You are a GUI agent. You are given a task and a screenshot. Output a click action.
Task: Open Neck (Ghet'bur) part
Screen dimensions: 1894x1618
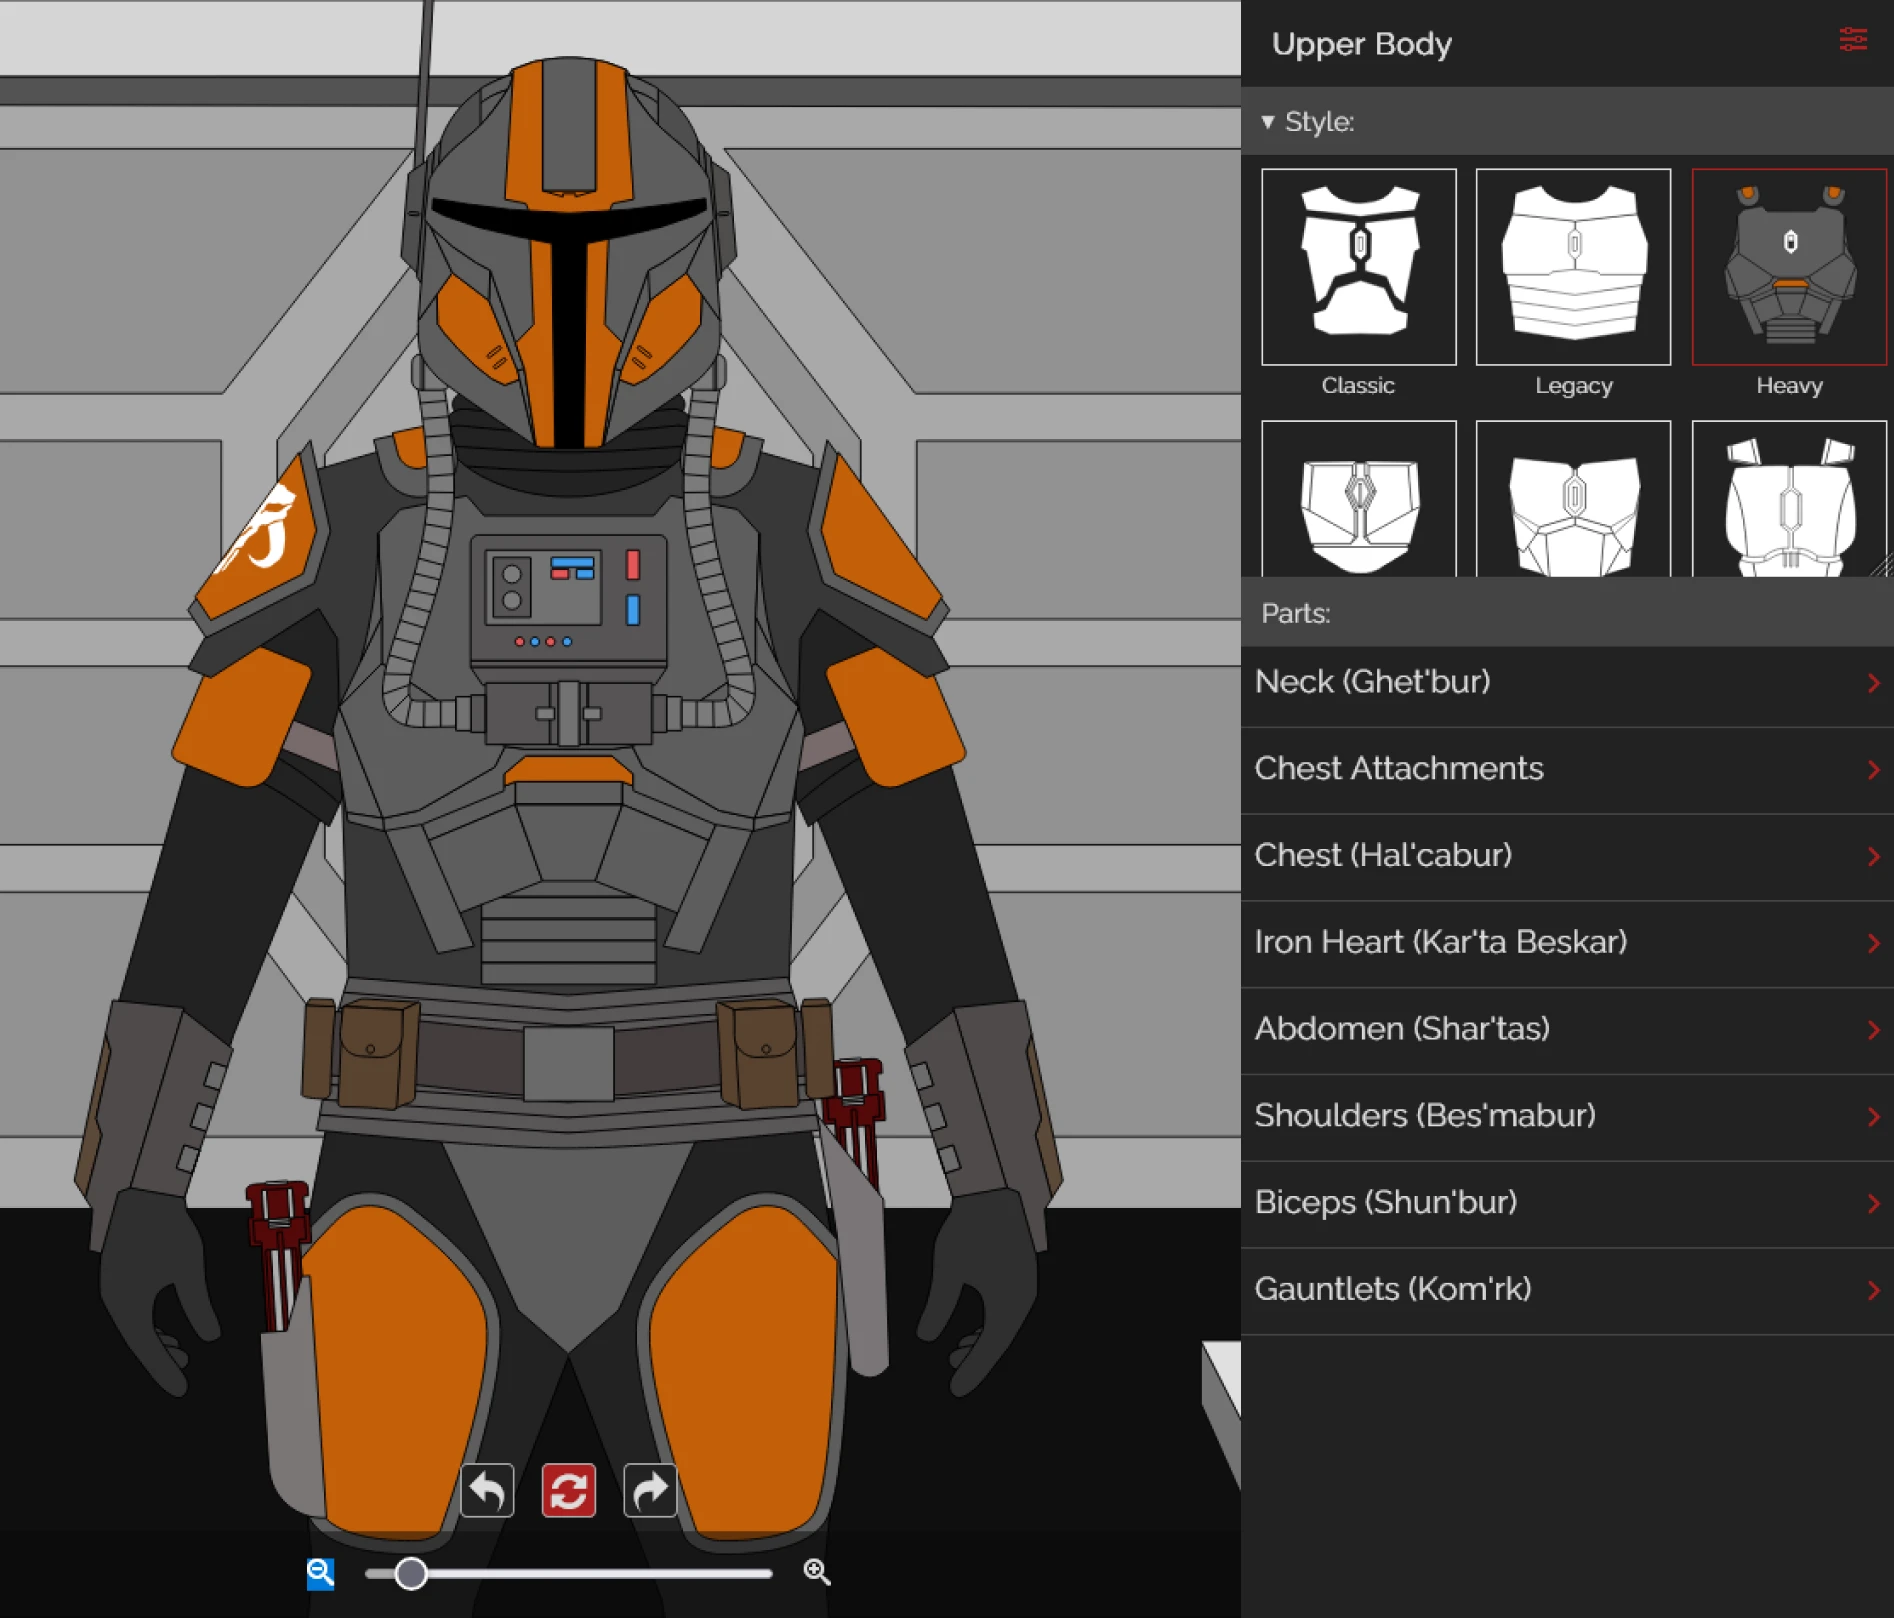(1567, 683)
